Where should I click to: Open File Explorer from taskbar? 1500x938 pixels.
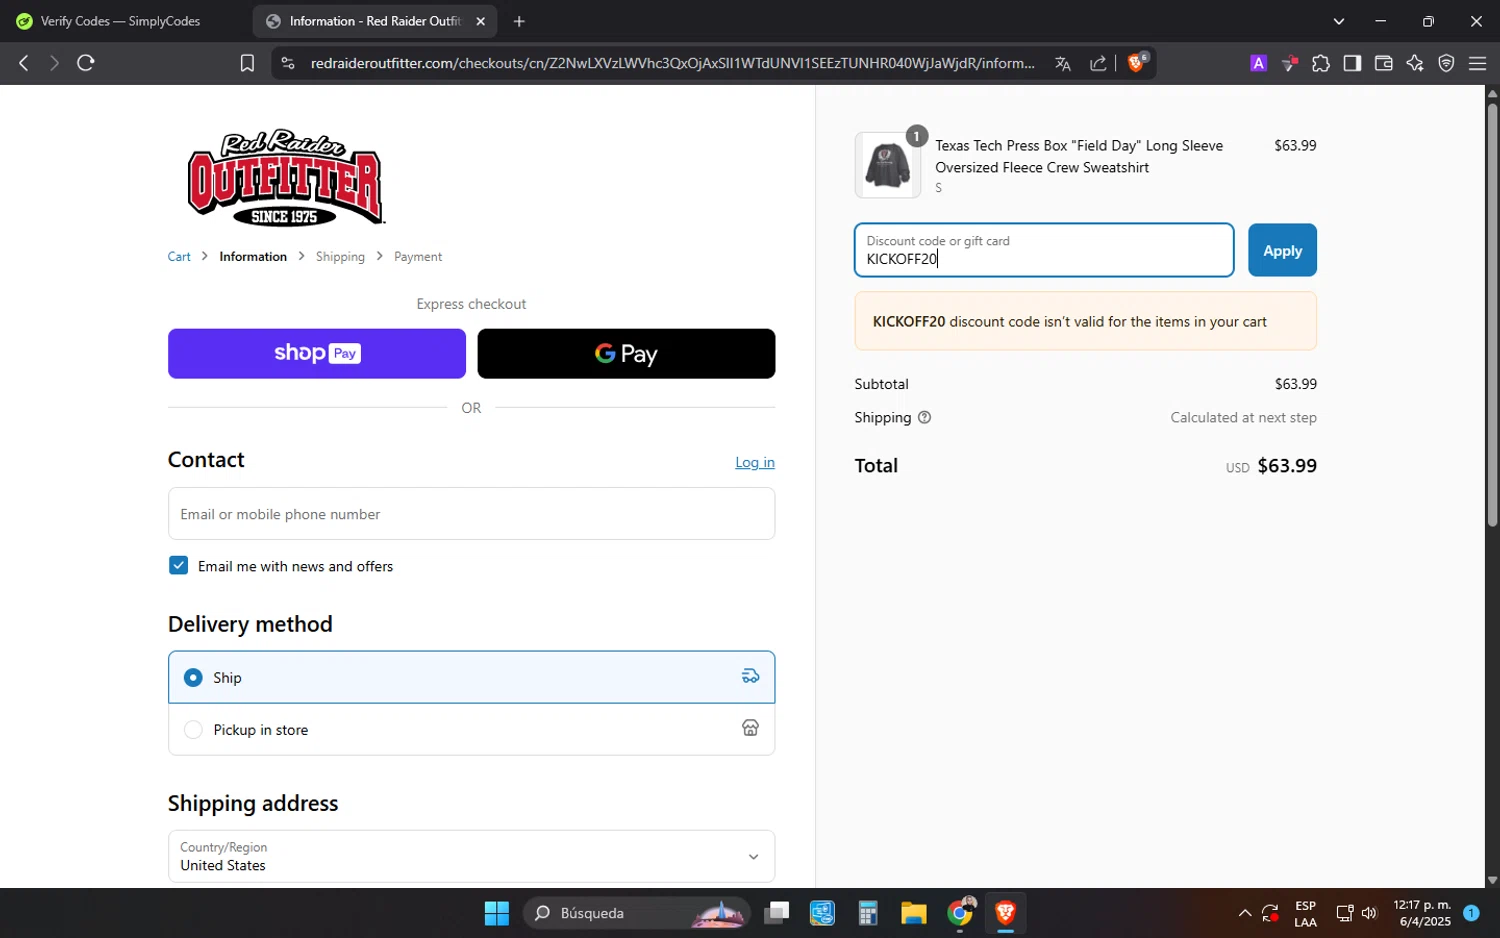point(914,913)
